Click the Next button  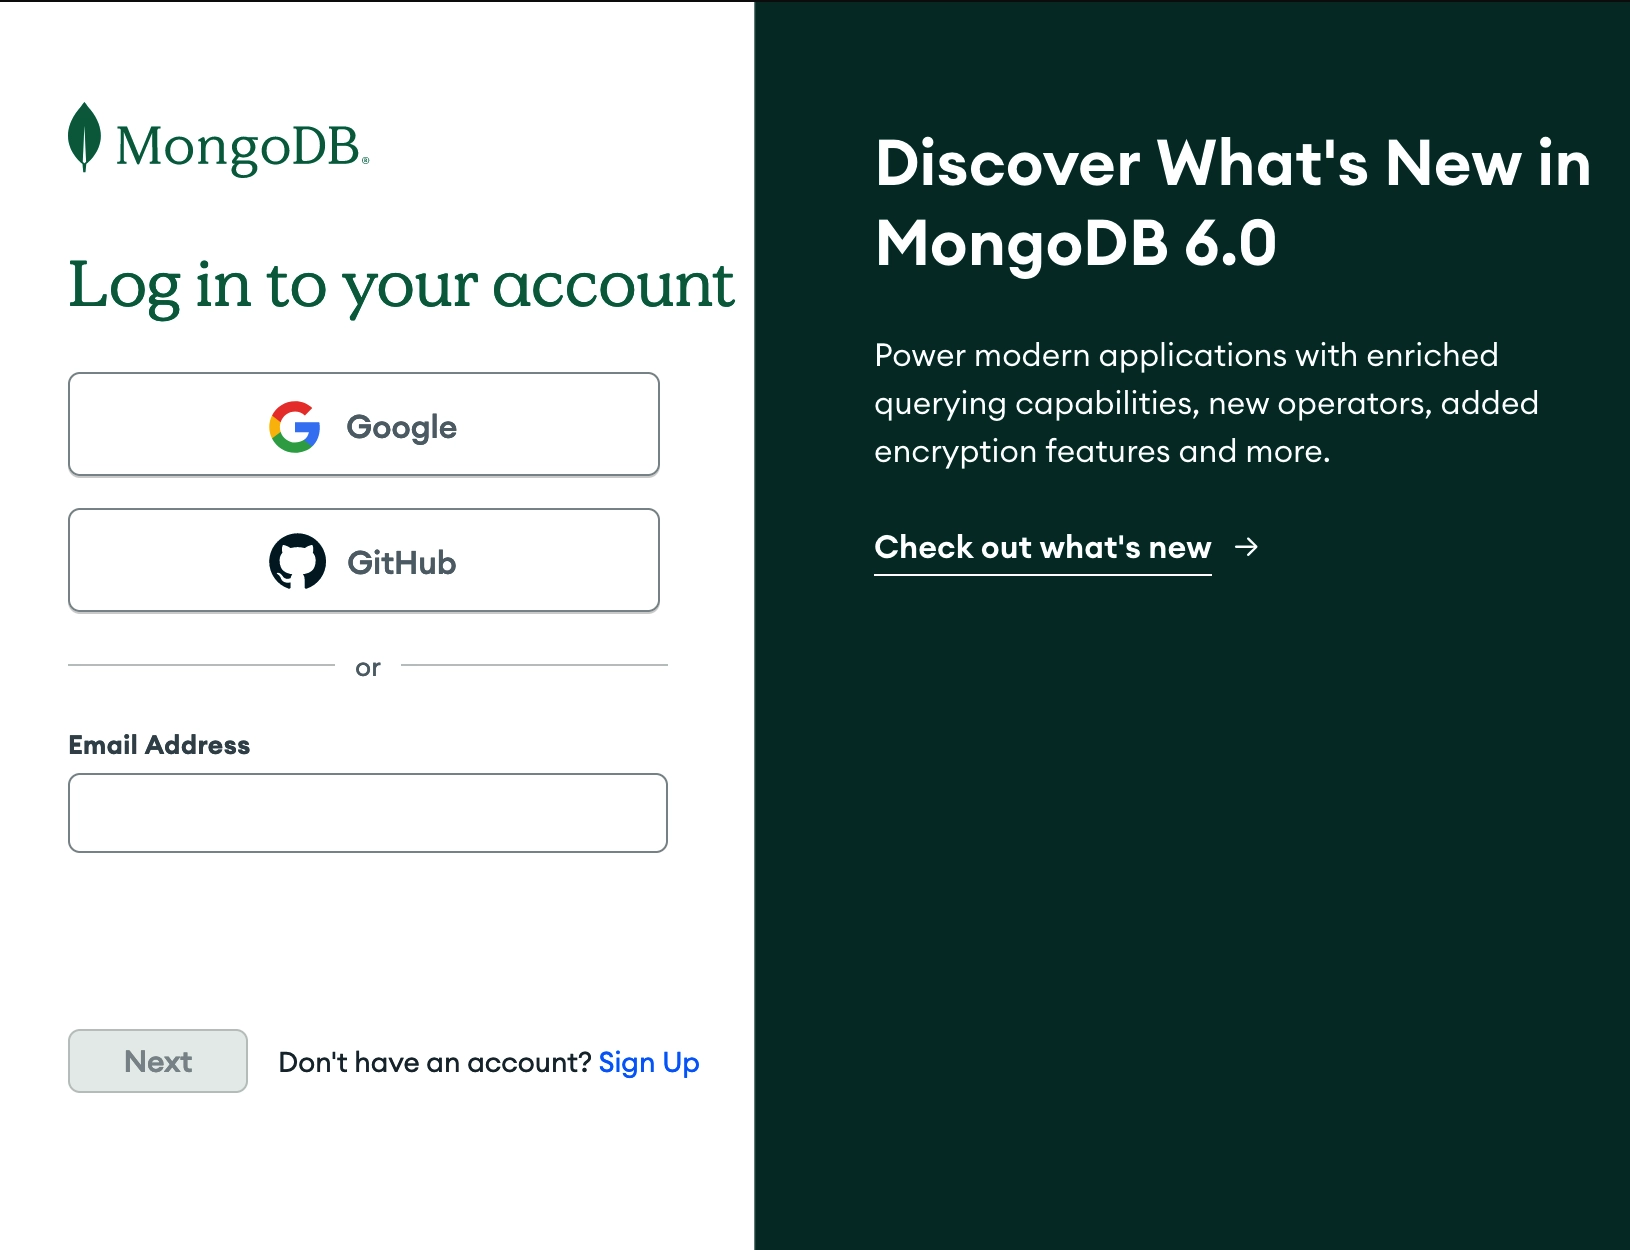pyautogui.click(x=158, y=1061)
